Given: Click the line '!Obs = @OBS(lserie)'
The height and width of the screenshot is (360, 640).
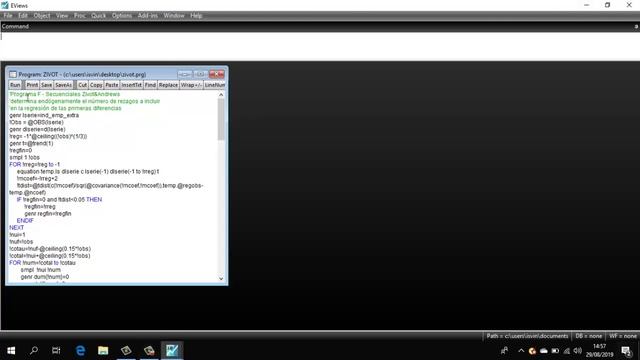Looking at the screenshot, I should click(36, 122).
